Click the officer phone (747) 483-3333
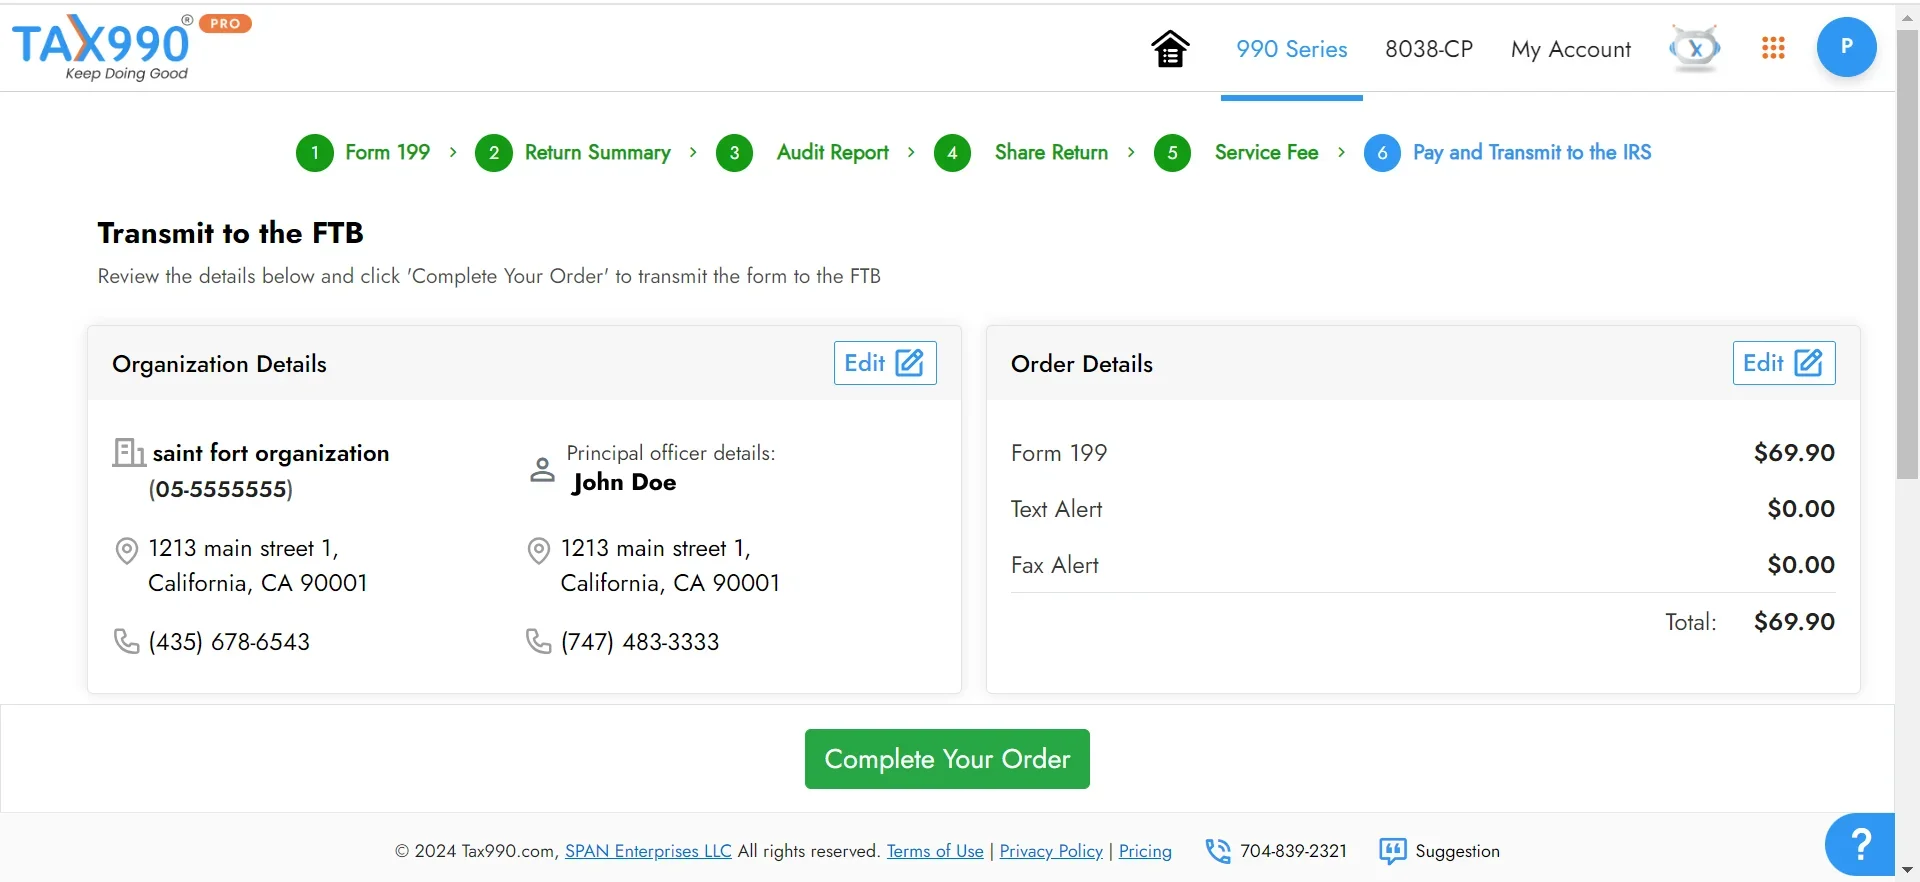1920x882 pixels. pyautogui.click(x=640, y=642)
